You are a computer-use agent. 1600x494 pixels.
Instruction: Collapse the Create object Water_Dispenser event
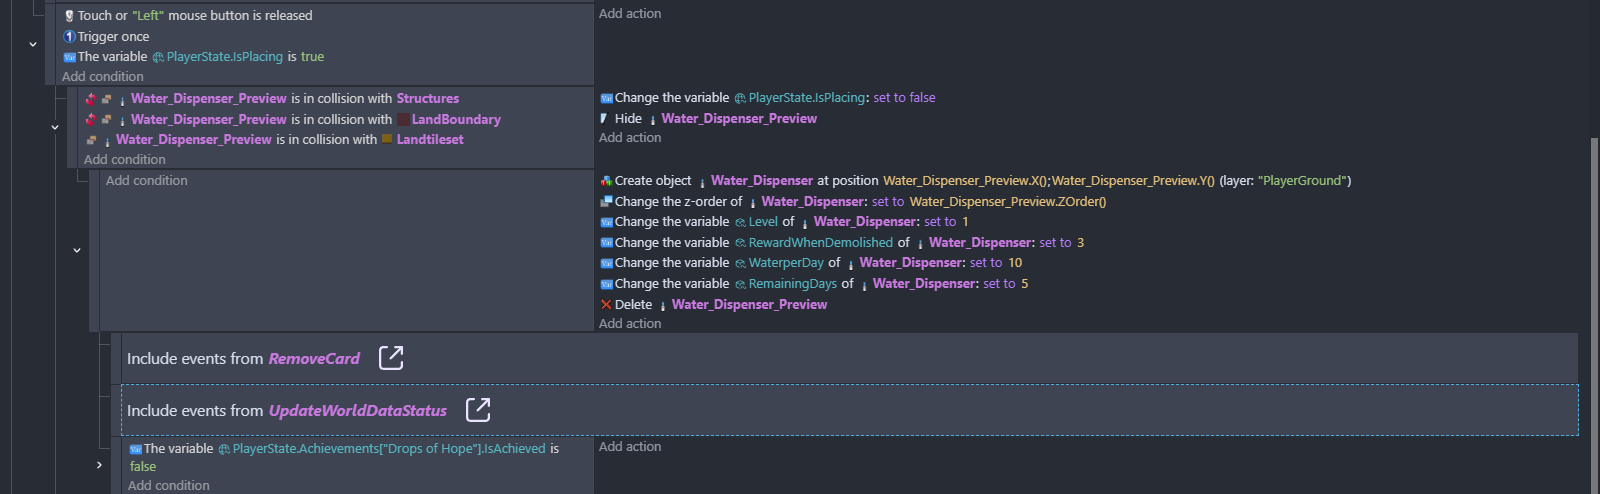pos(77,251)
